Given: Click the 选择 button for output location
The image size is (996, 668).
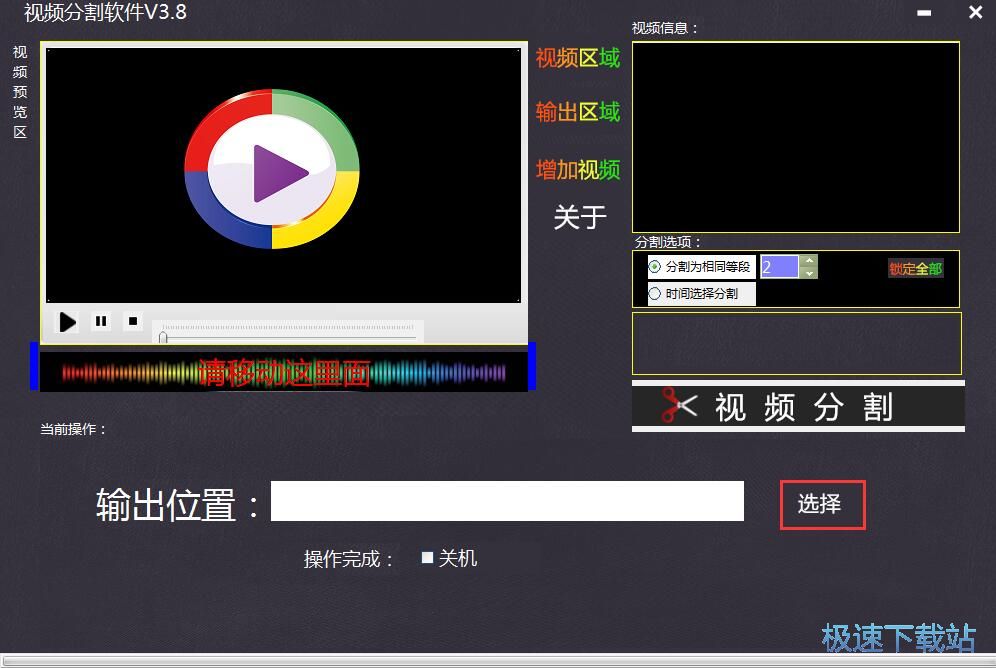Looking at the screenshot, I should coord(821,505).
